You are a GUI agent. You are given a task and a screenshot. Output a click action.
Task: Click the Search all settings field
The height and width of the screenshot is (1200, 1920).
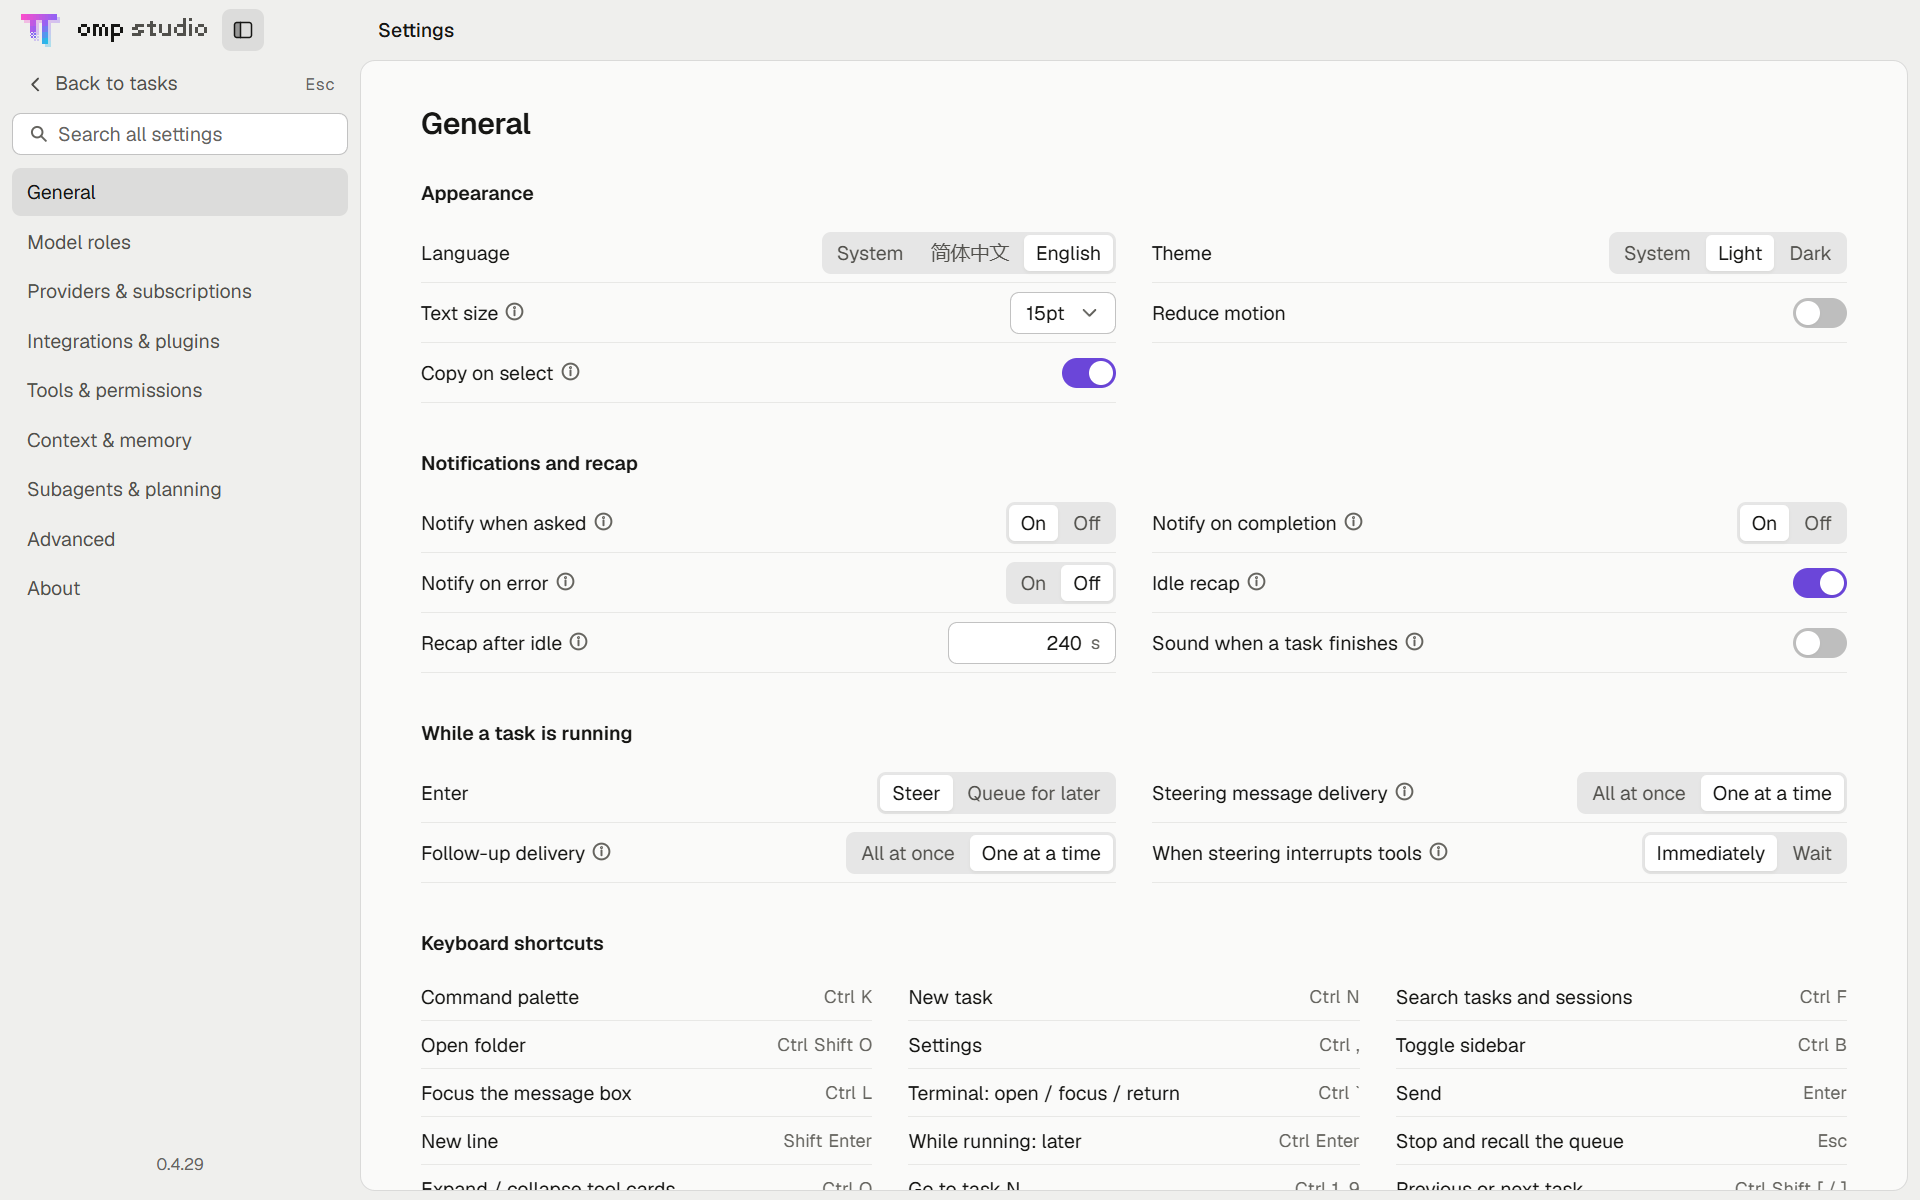click(x=180, y=134)
